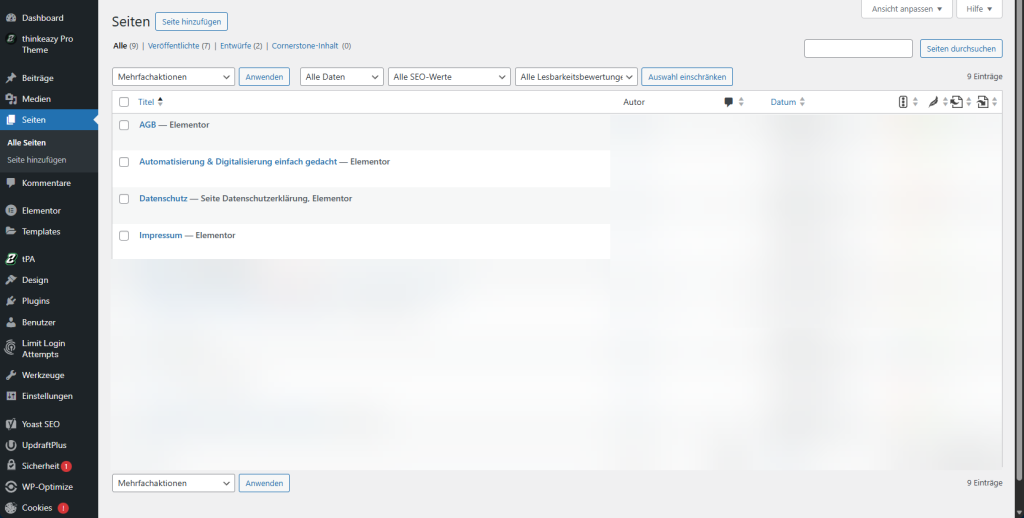This screenshot has width=1024, height=518.
Task: Check the select-all checkbox in table header
Action: (124, 102)
